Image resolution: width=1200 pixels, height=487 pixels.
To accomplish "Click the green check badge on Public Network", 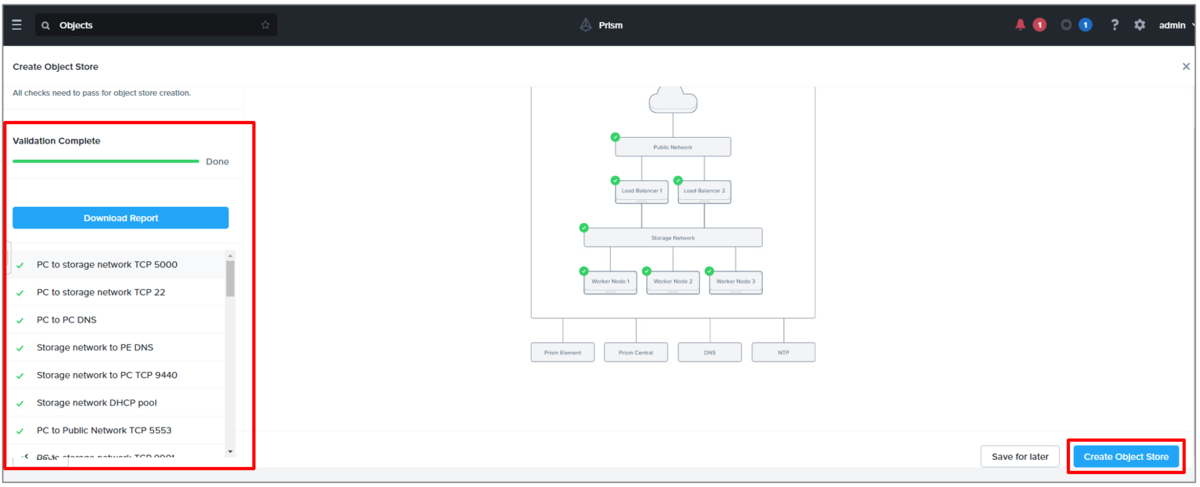I will [x=615, y=137].
